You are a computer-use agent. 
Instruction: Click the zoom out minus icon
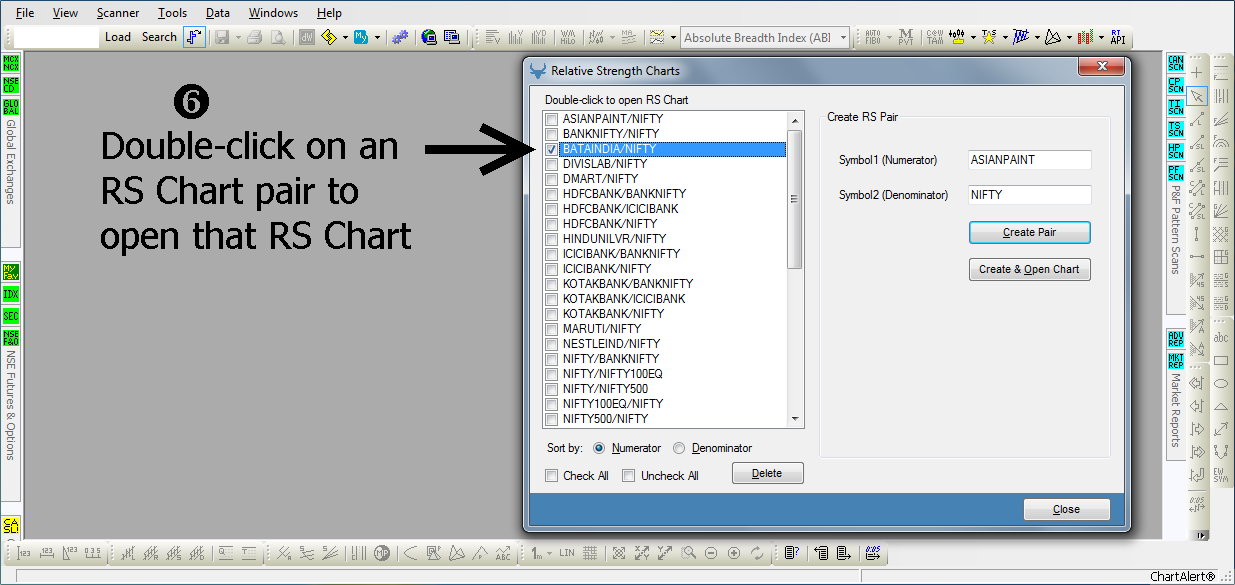(711, 553)
